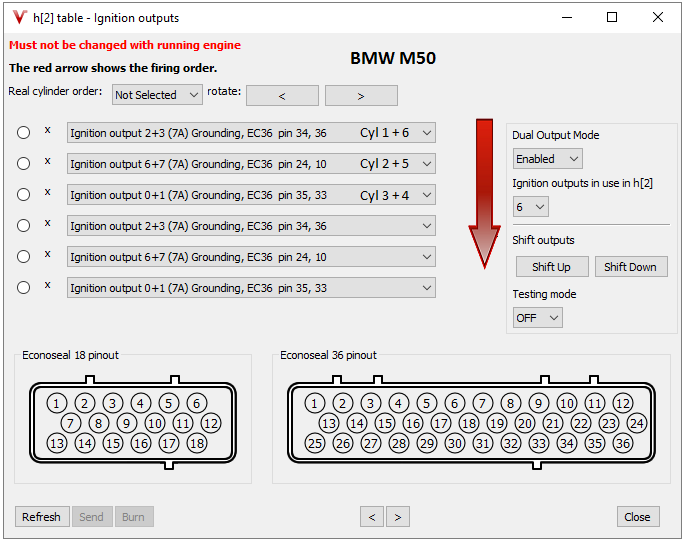This screenshot has height=540, width=682.
Task: Click pin 18 in Econoseal 18 pinout
Action: (197, 443)
